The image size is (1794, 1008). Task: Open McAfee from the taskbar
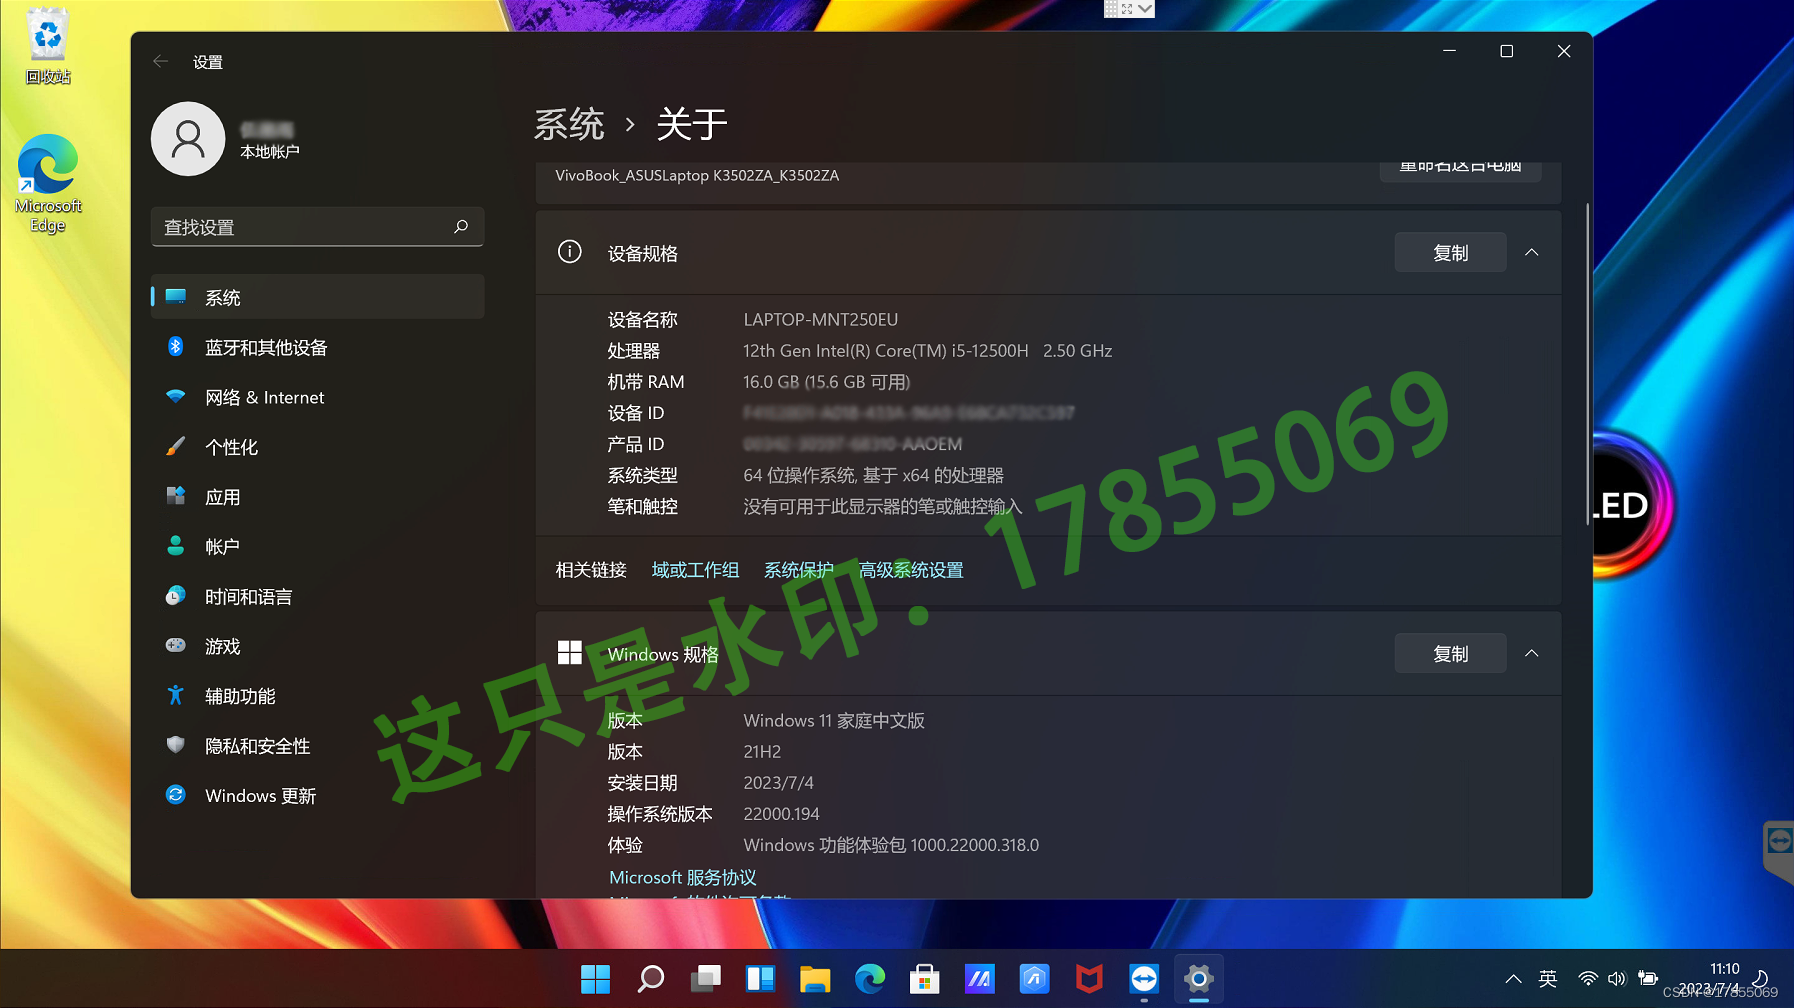coord(1089,979)
